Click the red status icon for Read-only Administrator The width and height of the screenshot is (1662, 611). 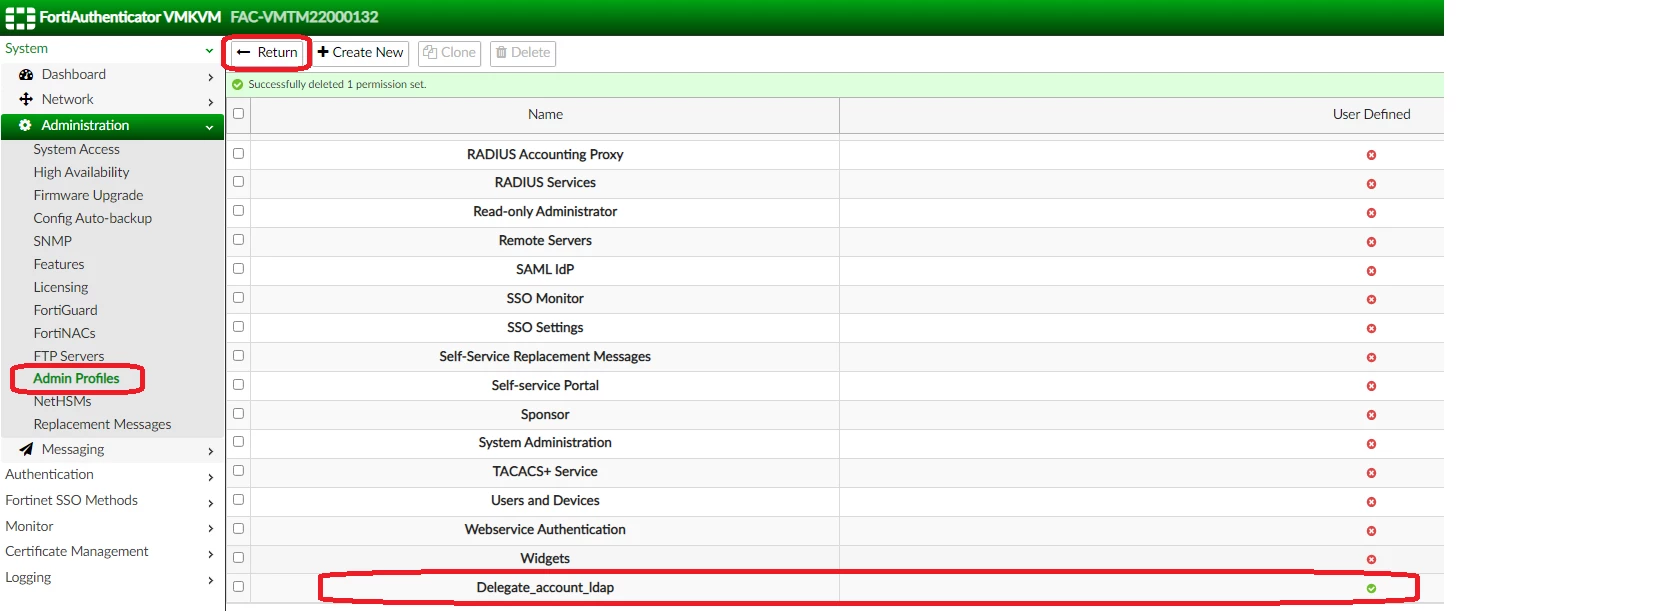click(1371, 213)
